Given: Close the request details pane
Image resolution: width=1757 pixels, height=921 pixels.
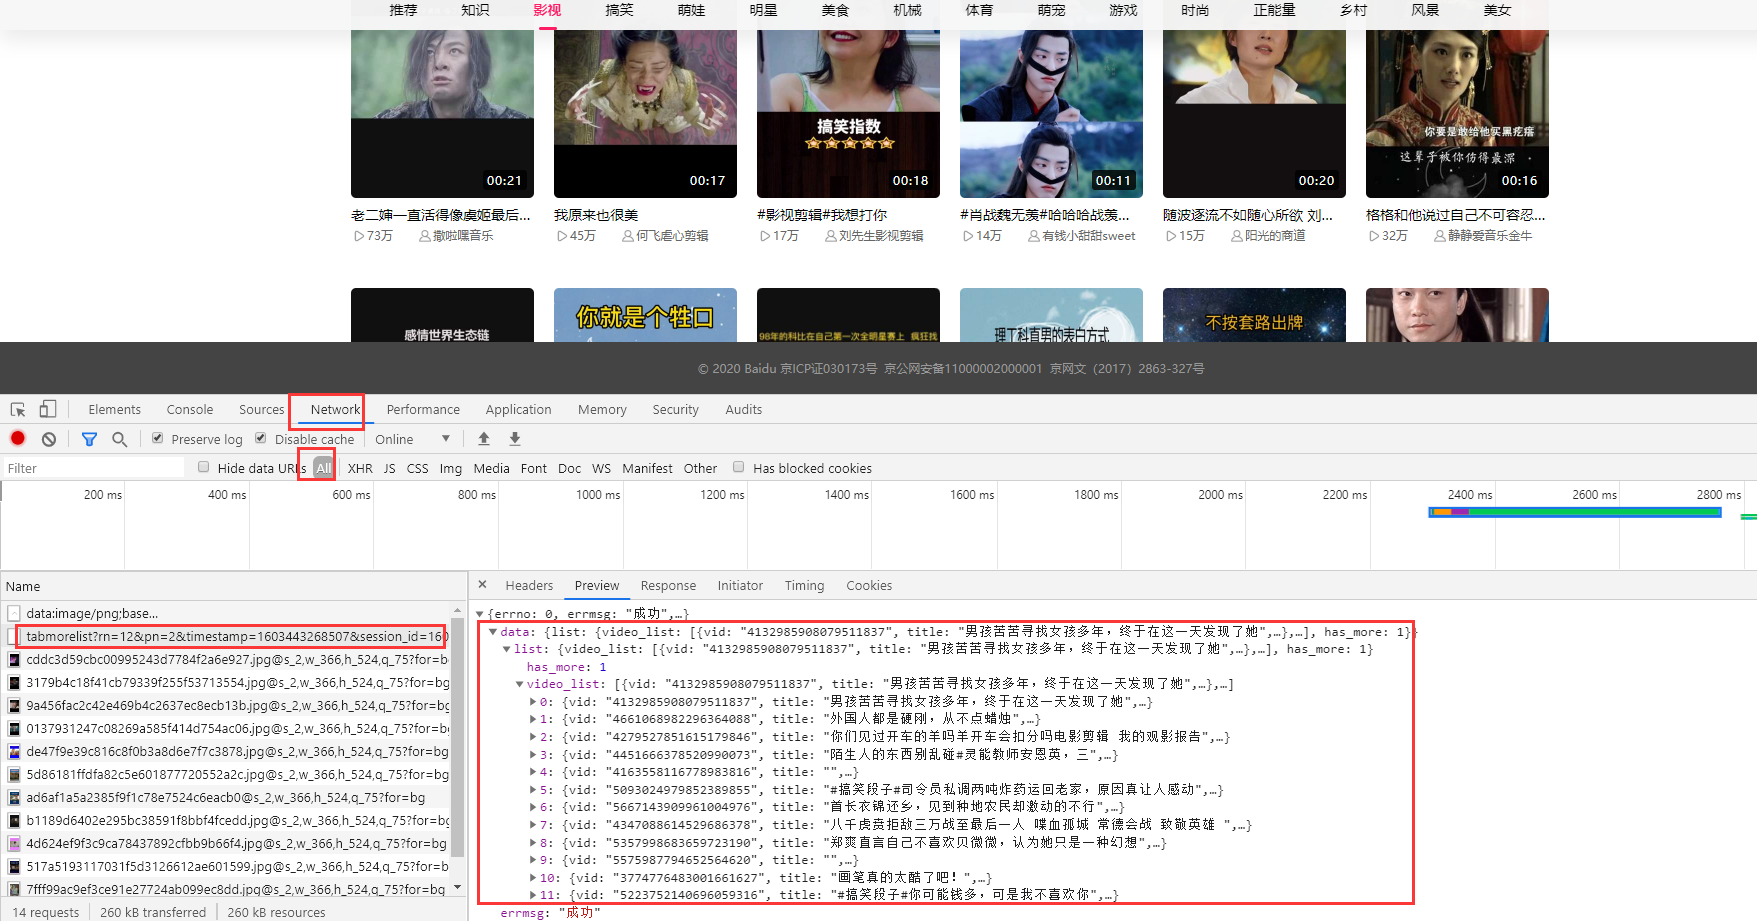Looking at the screenshot, I should click(x=482, y=585).
